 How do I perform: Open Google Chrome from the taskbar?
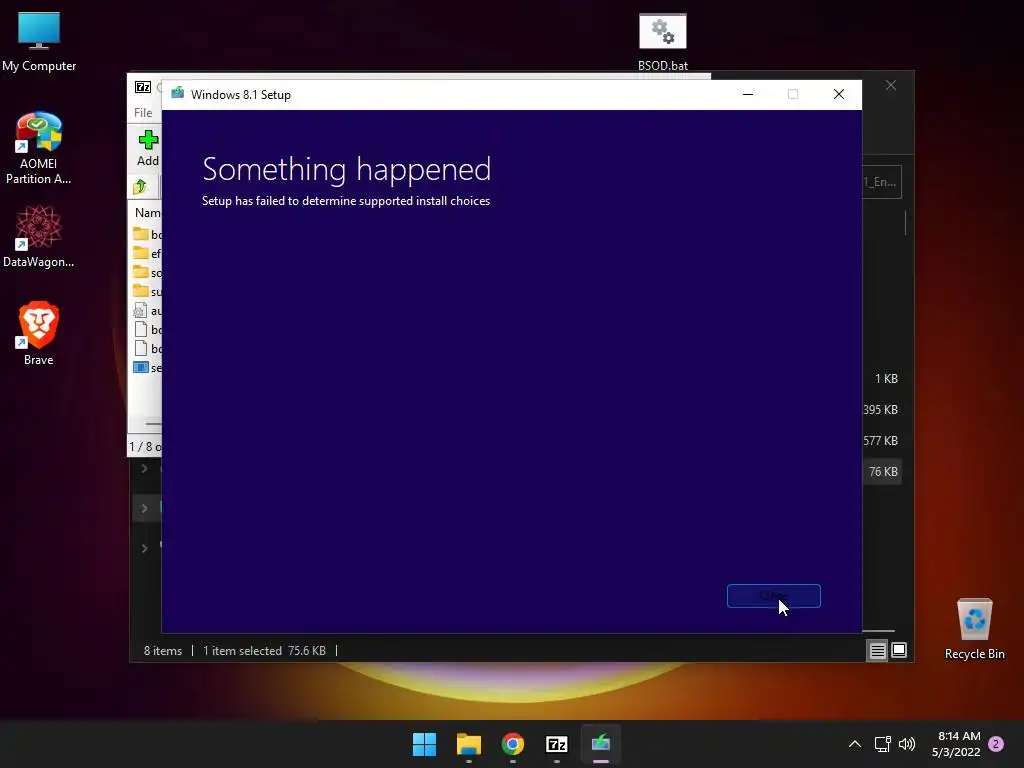[x=513, y=744]
